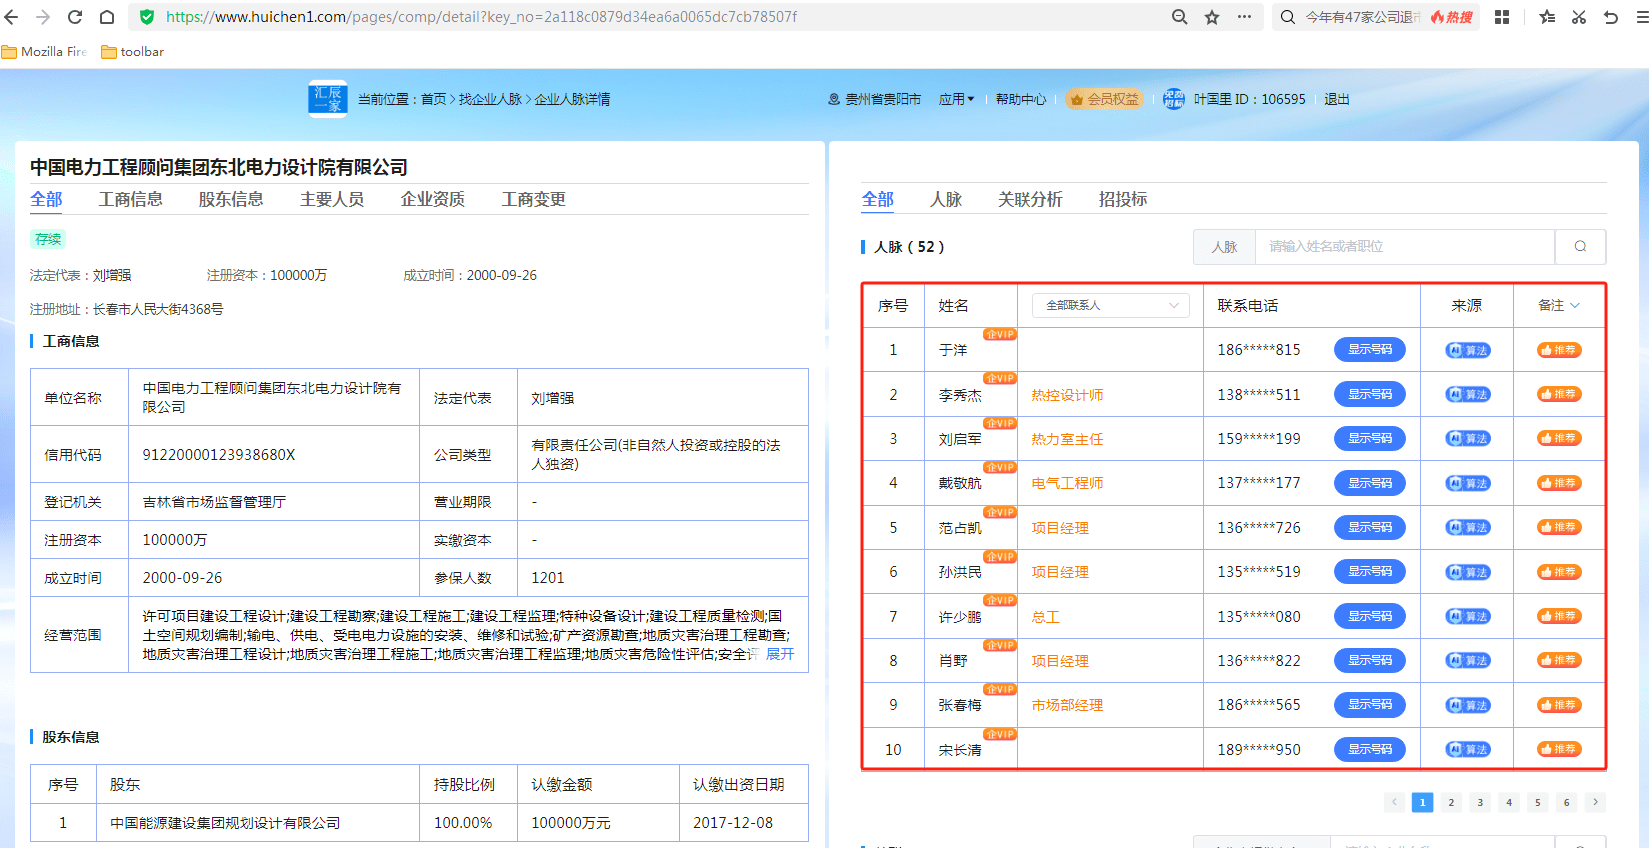Expand the 备注 column dropdown
Image resolution: width=1649 pixels, height=848 pixels.
coord(1559,306)
